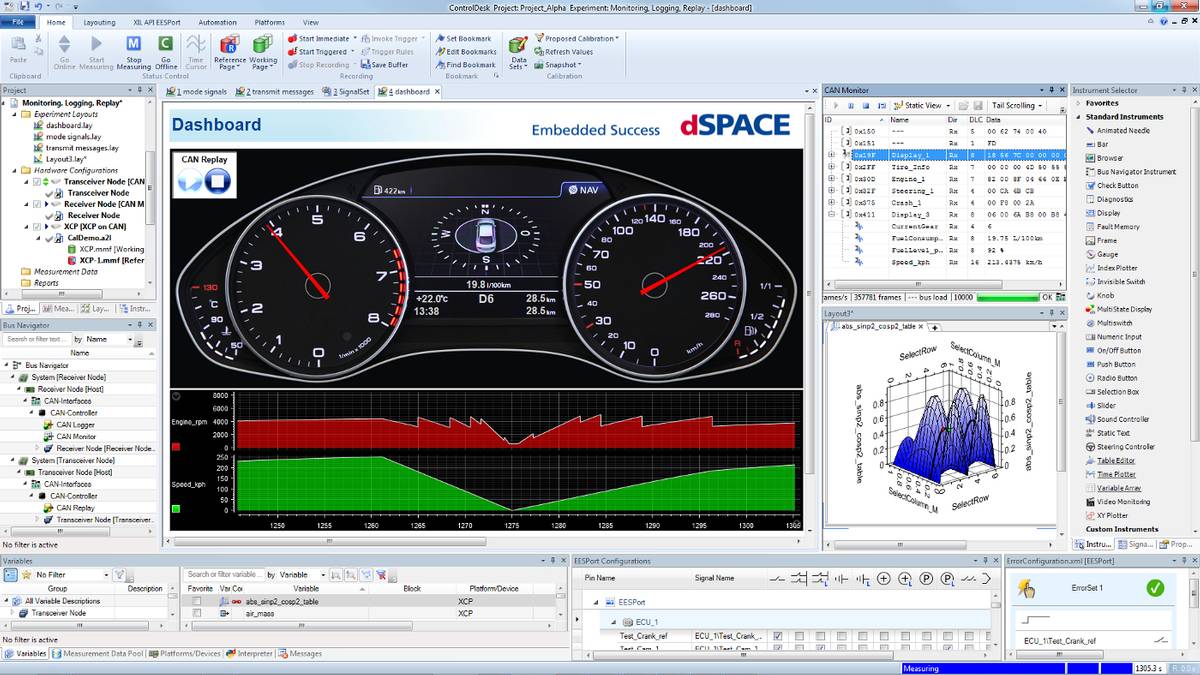This screenshot has height=675, width=1200.
Task: Select the Steering Controller instrument
Action: click(1126, 447)
